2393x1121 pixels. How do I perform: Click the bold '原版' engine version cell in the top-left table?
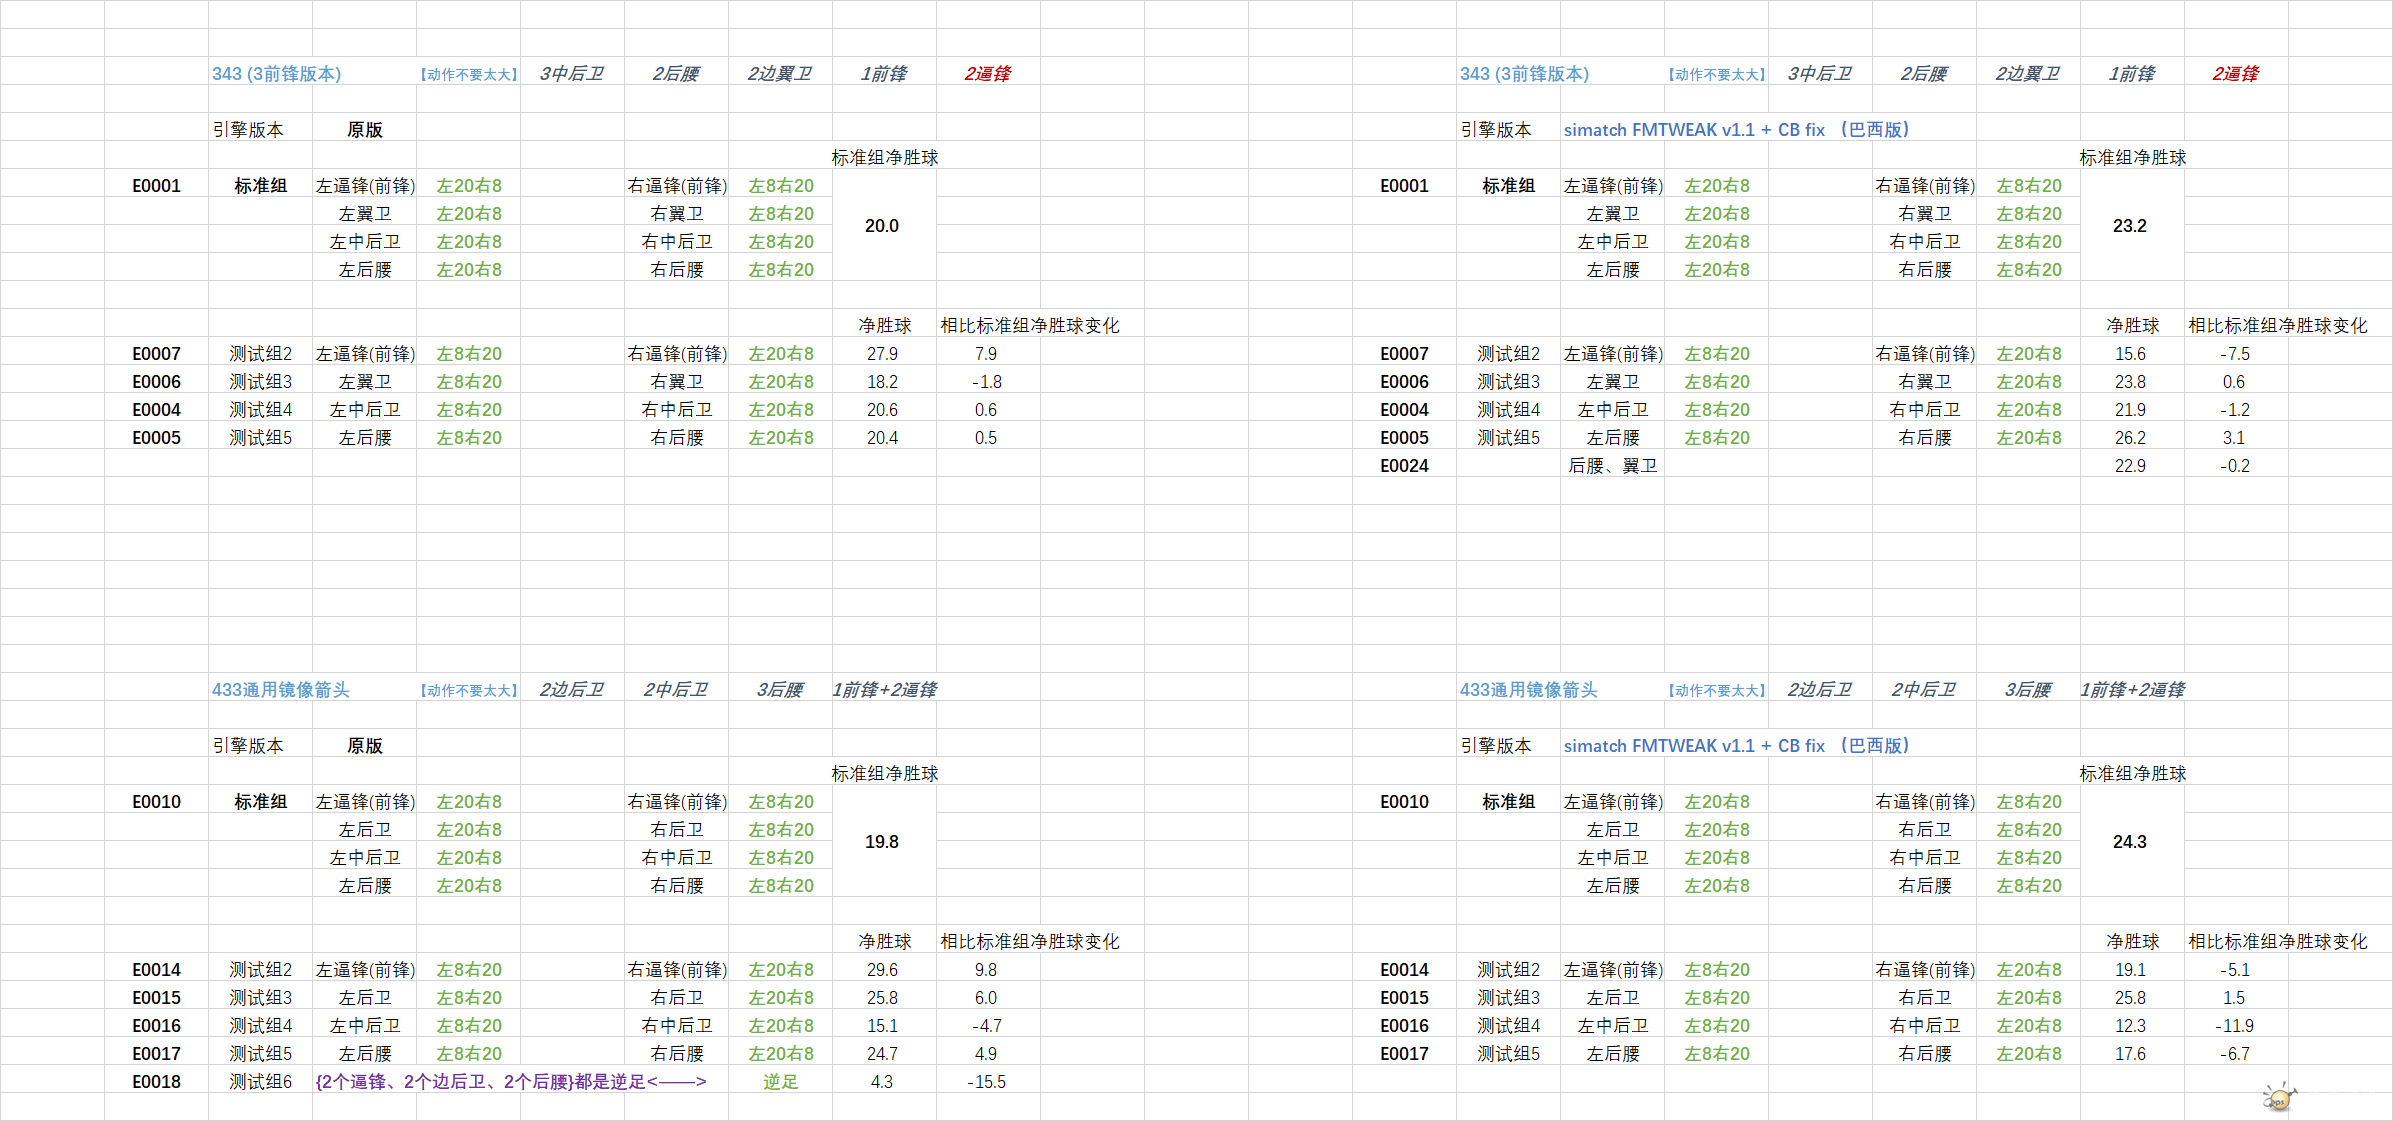coord(364,130)
